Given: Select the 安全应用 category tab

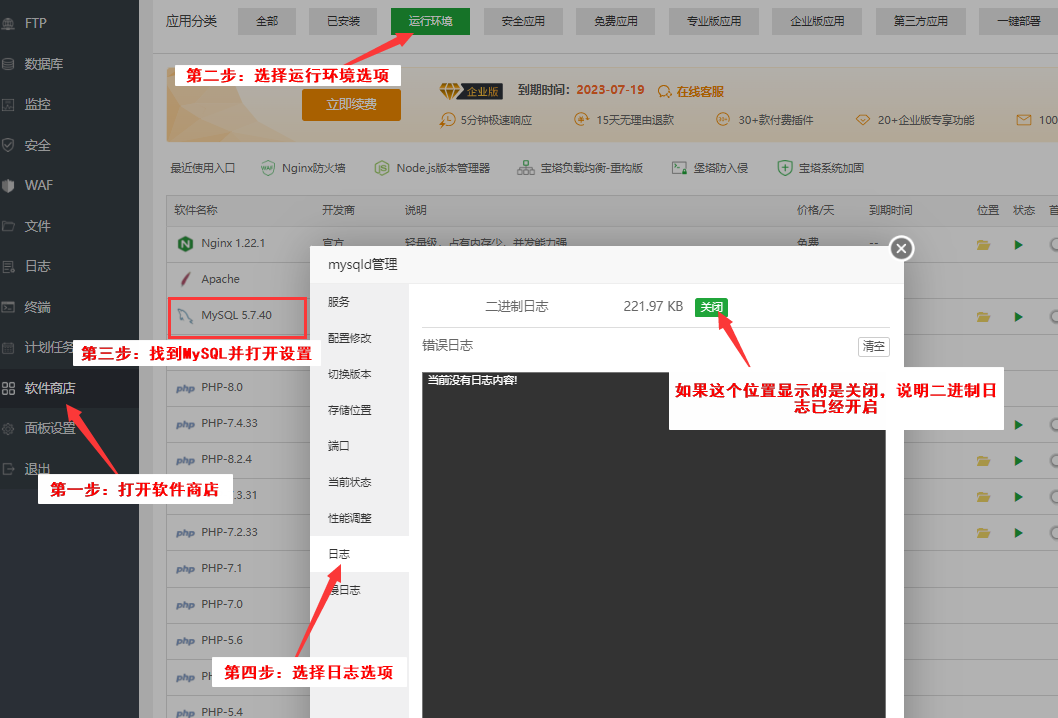Looking at the screenshot, I should pyautogui.click(x=524, y=22).
